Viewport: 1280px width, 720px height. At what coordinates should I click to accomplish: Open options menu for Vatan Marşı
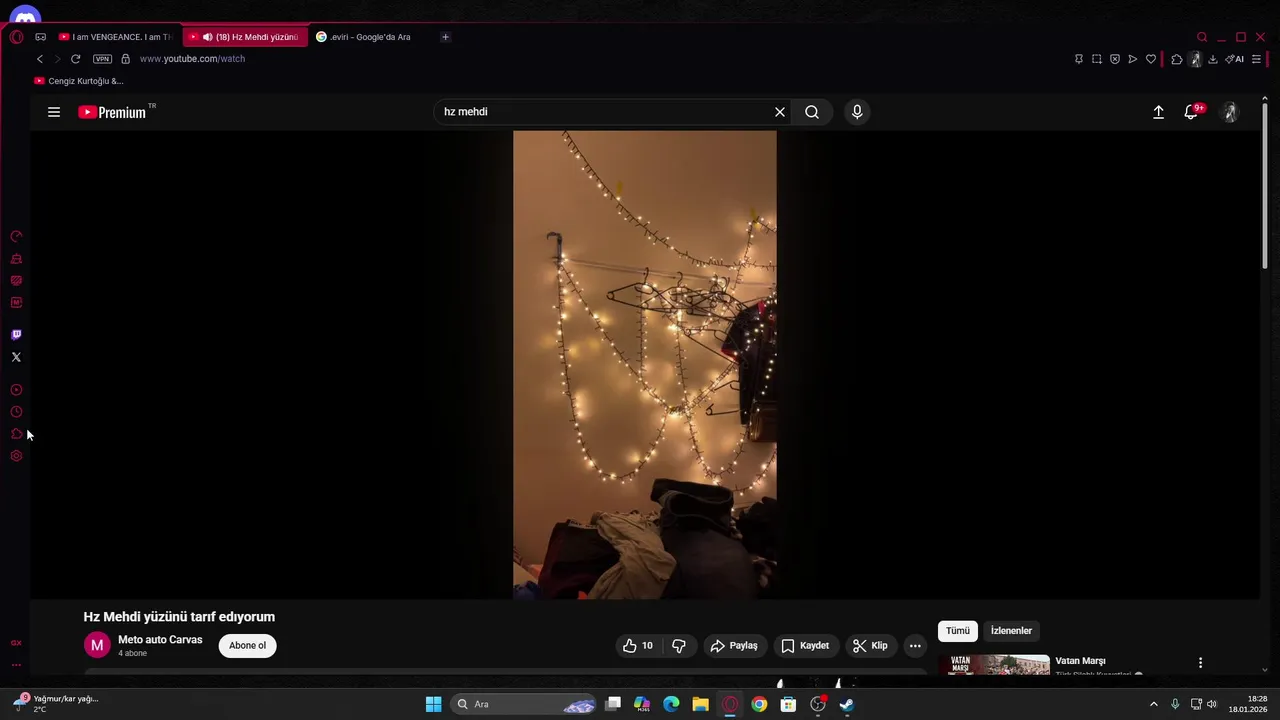click(x=1200, y=663)
